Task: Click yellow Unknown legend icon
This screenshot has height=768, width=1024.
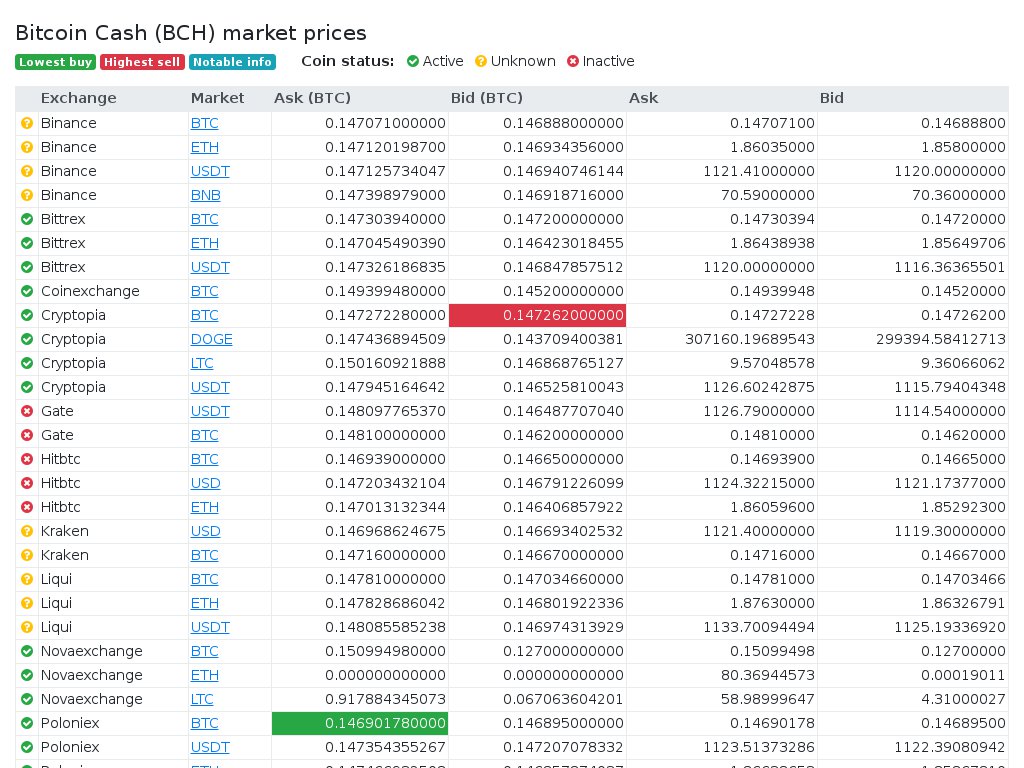Action: pyautogui.click(x=481, y=61)
